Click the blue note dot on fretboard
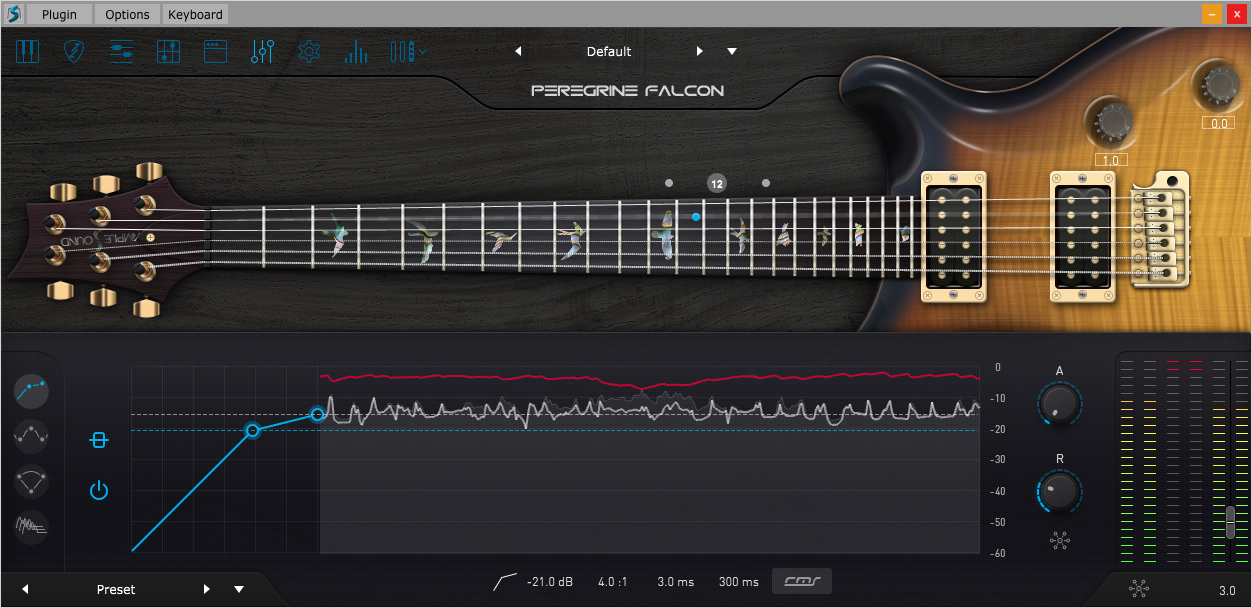The image size is (1252, 608). pyautogui.click(x=696, y=216)
